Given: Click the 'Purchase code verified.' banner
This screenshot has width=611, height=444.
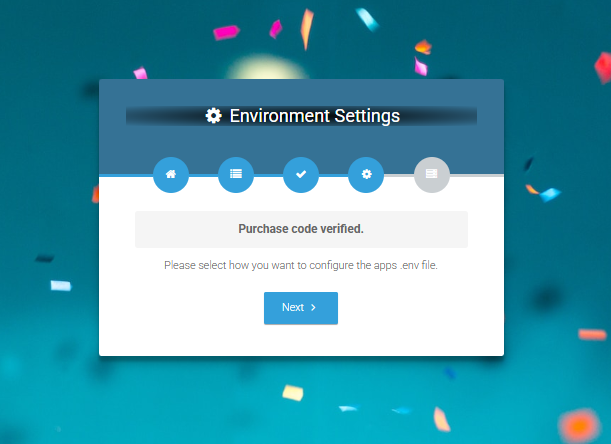Looking at the screenshot, I should click(301, 229).
